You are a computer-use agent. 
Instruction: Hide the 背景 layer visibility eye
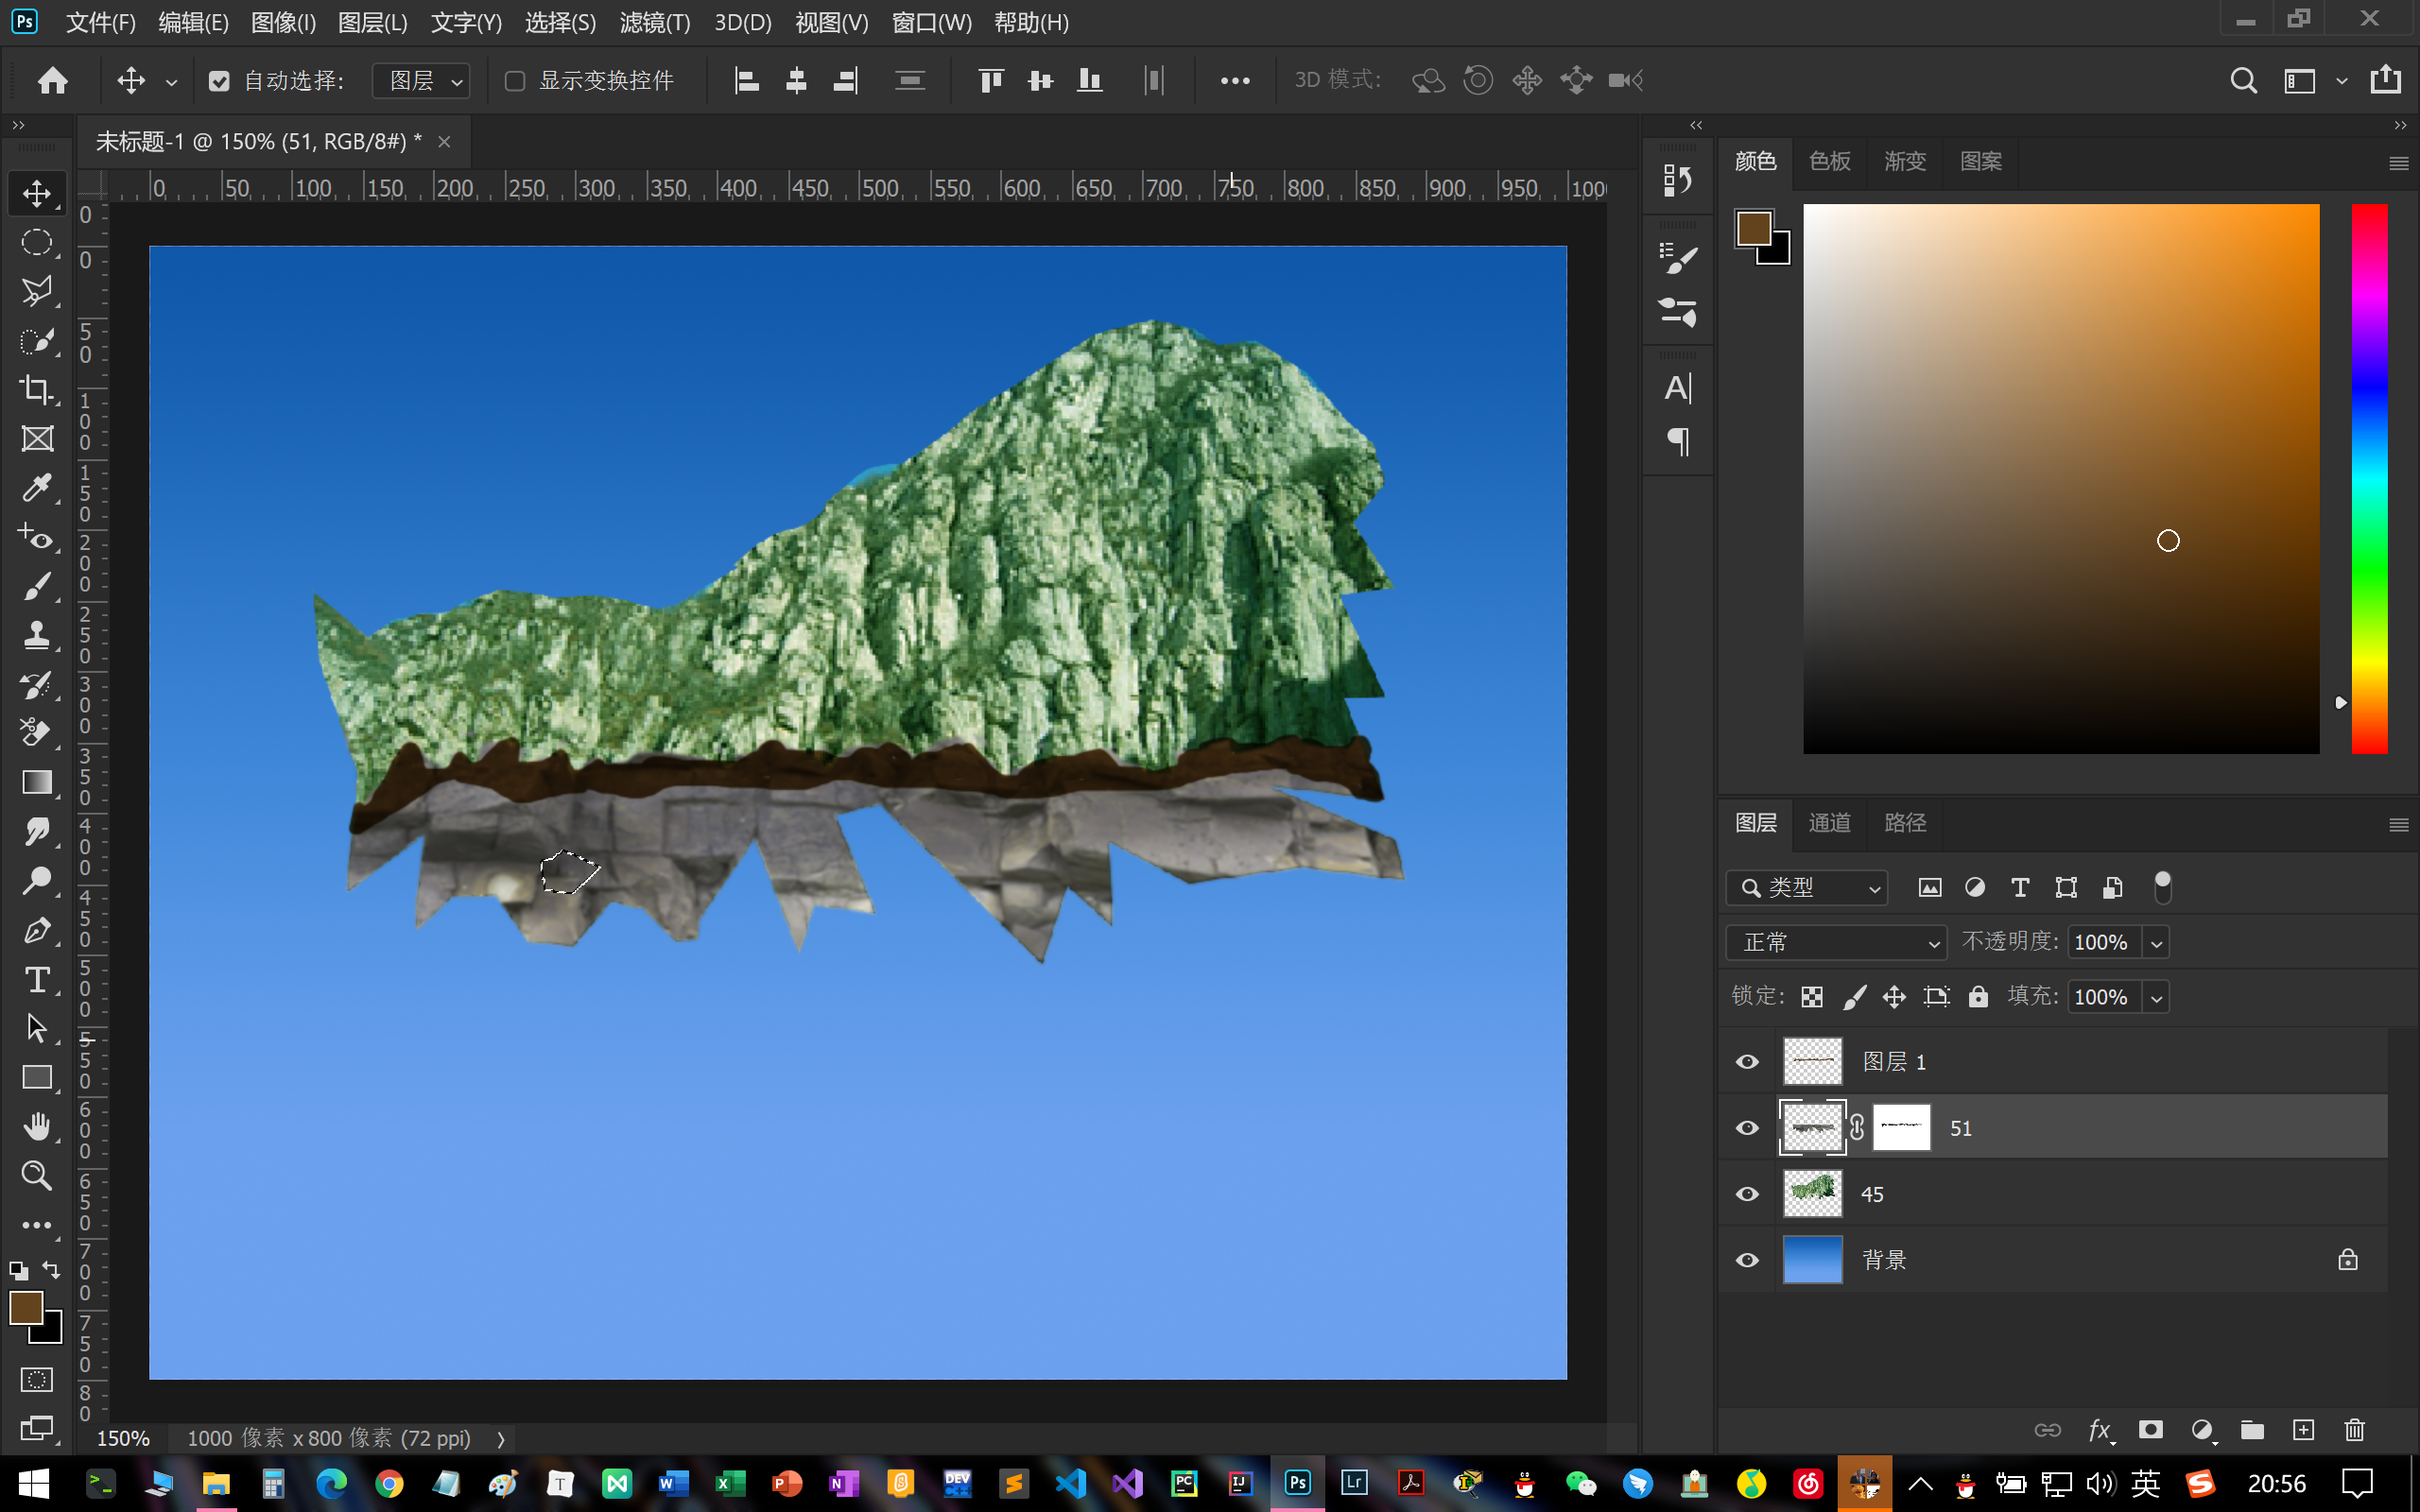(x=1747, y=1260)
